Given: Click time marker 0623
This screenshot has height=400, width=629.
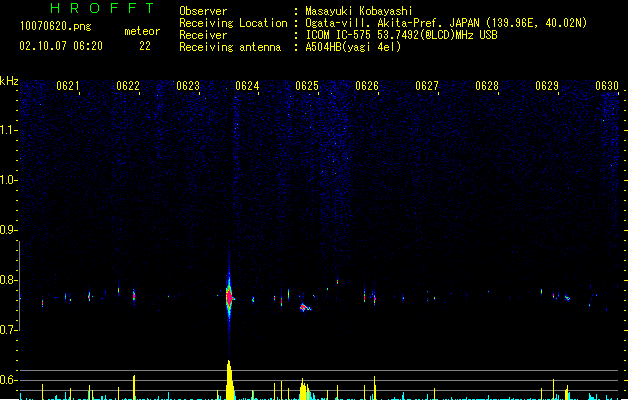Looking at the screenshot, I should tap(188, 86).
